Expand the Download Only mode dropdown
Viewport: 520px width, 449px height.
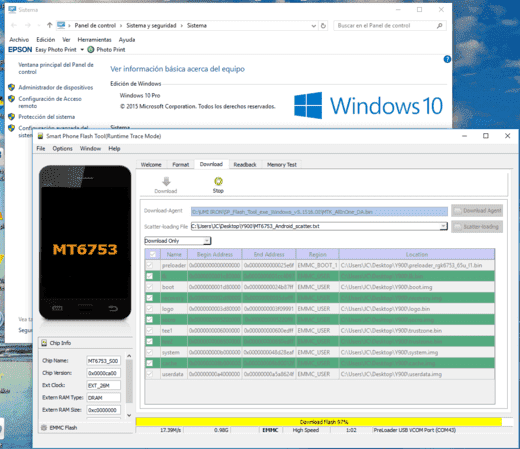(207, 241)
